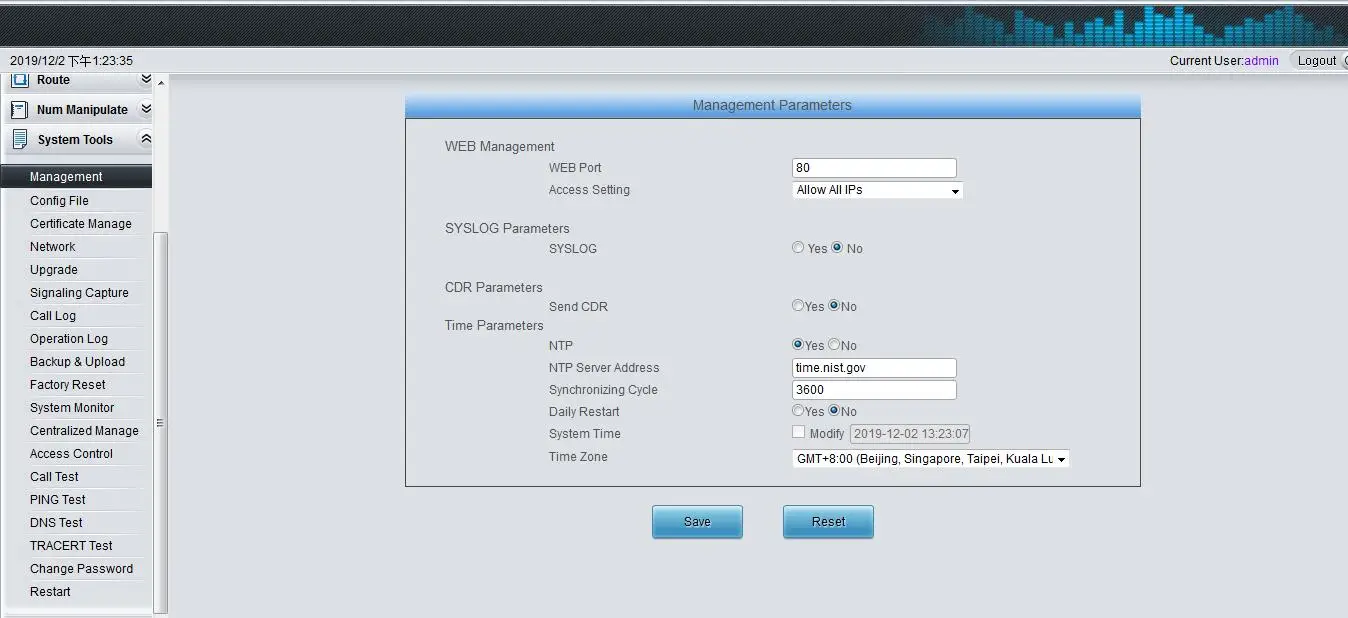Open Config File in sidebar menu
The image size is (1348, 618).
click(x=59, y=201)
